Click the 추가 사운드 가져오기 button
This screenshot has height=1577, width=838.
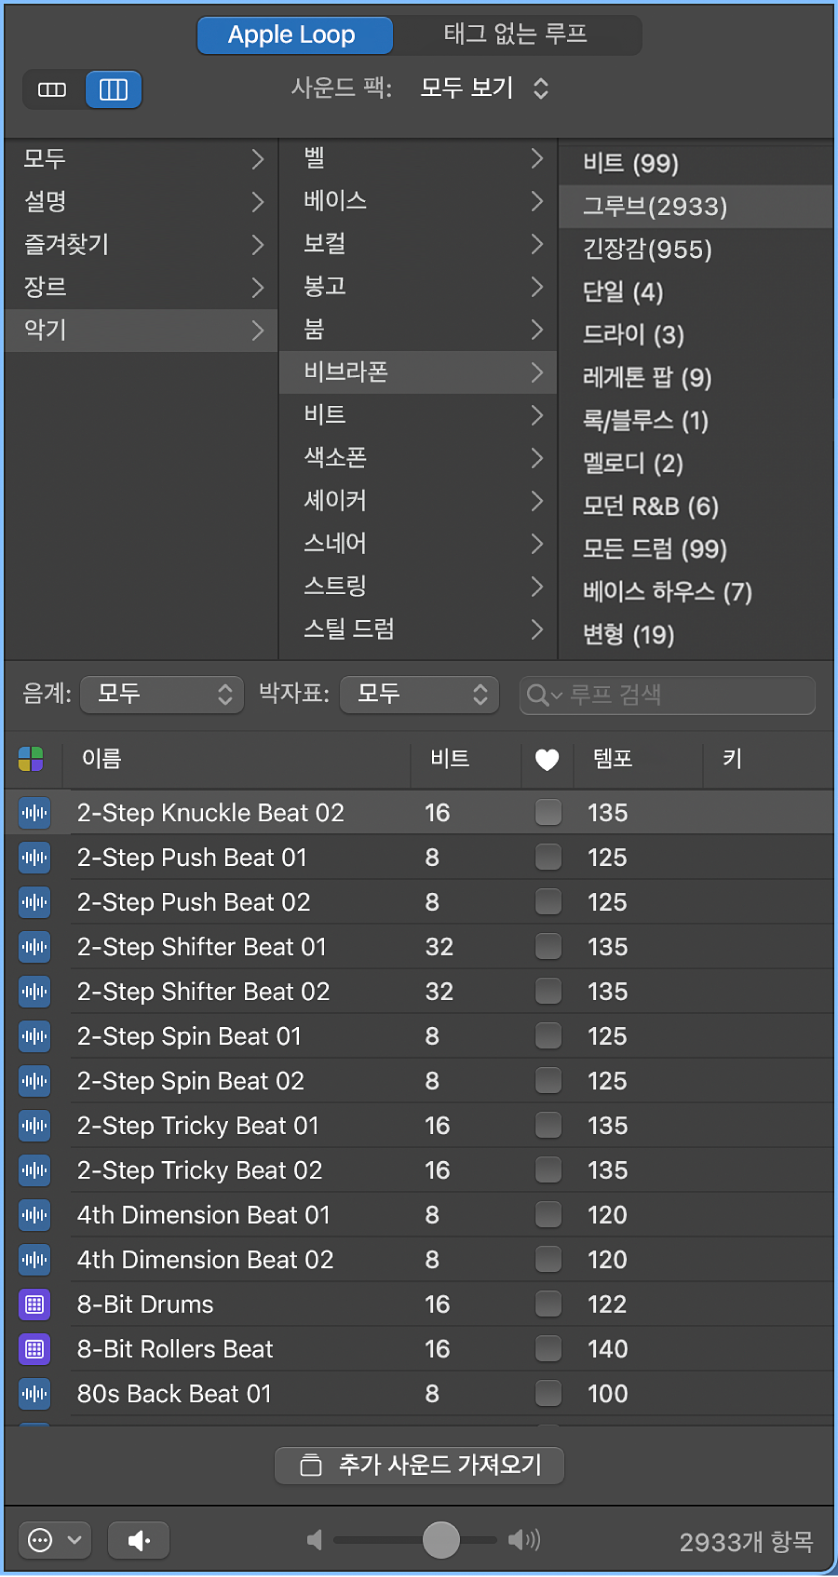(420, 1465)
